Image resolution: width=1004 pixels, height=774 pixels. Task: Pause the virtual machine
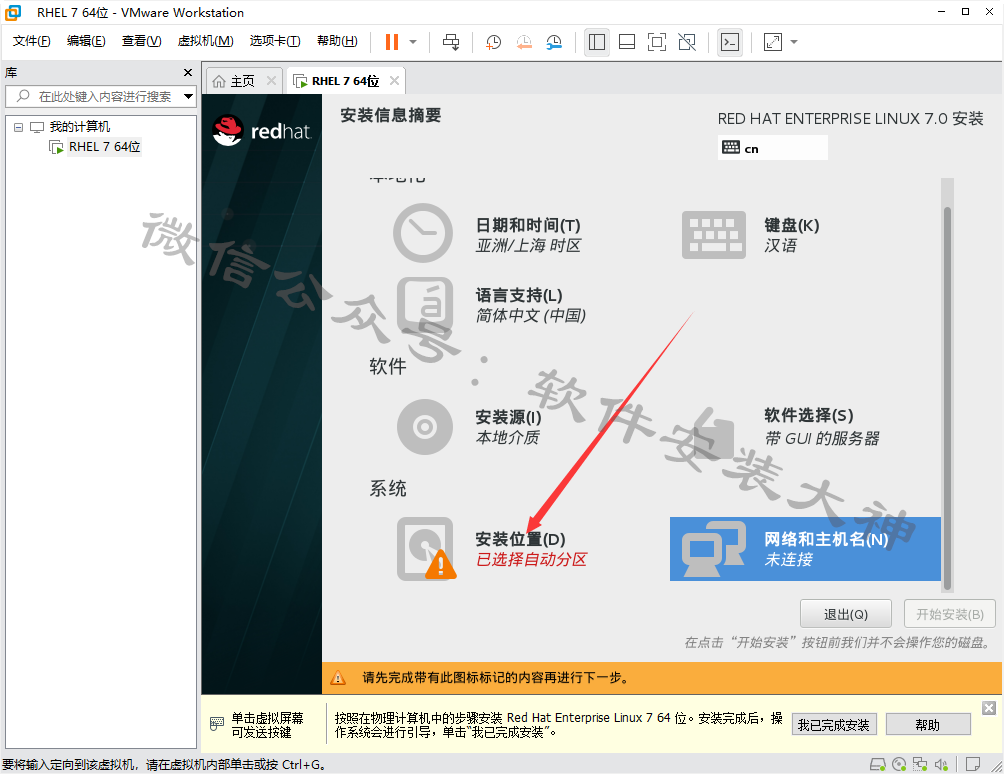pyautogui.click(x=392, y=42)
